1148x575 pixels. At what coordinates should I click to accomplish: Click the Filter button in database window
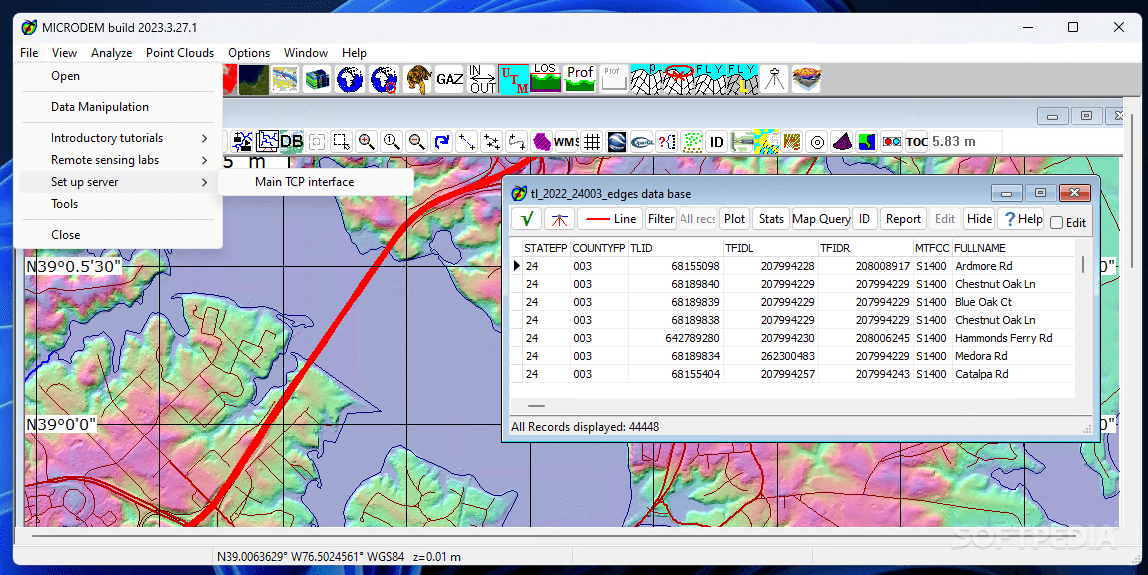660,218
